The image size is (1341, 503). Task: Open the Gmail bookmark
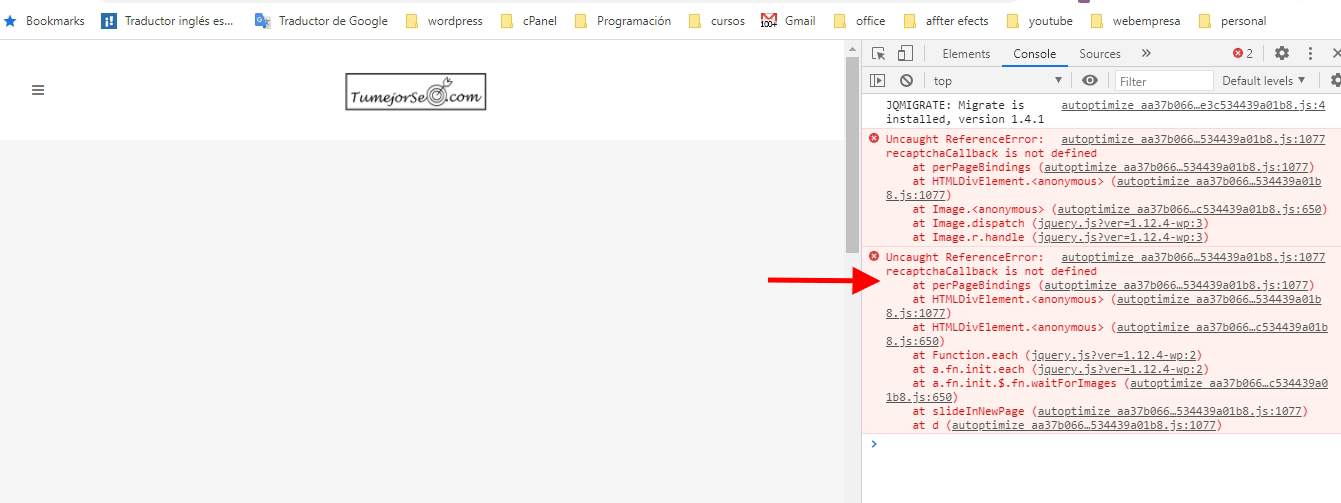[789, 20]
